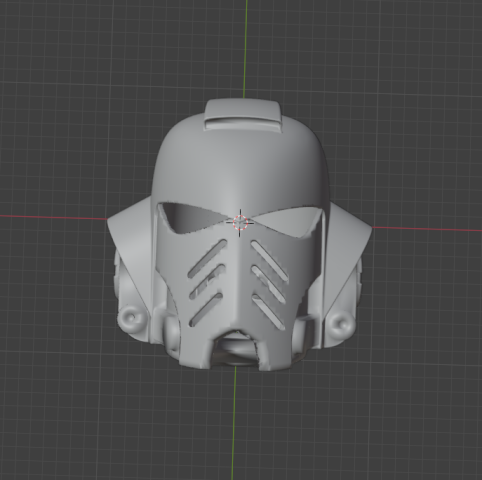
Task: Click the round ear stud on the helmet's left side
Action: click(131, 318)
